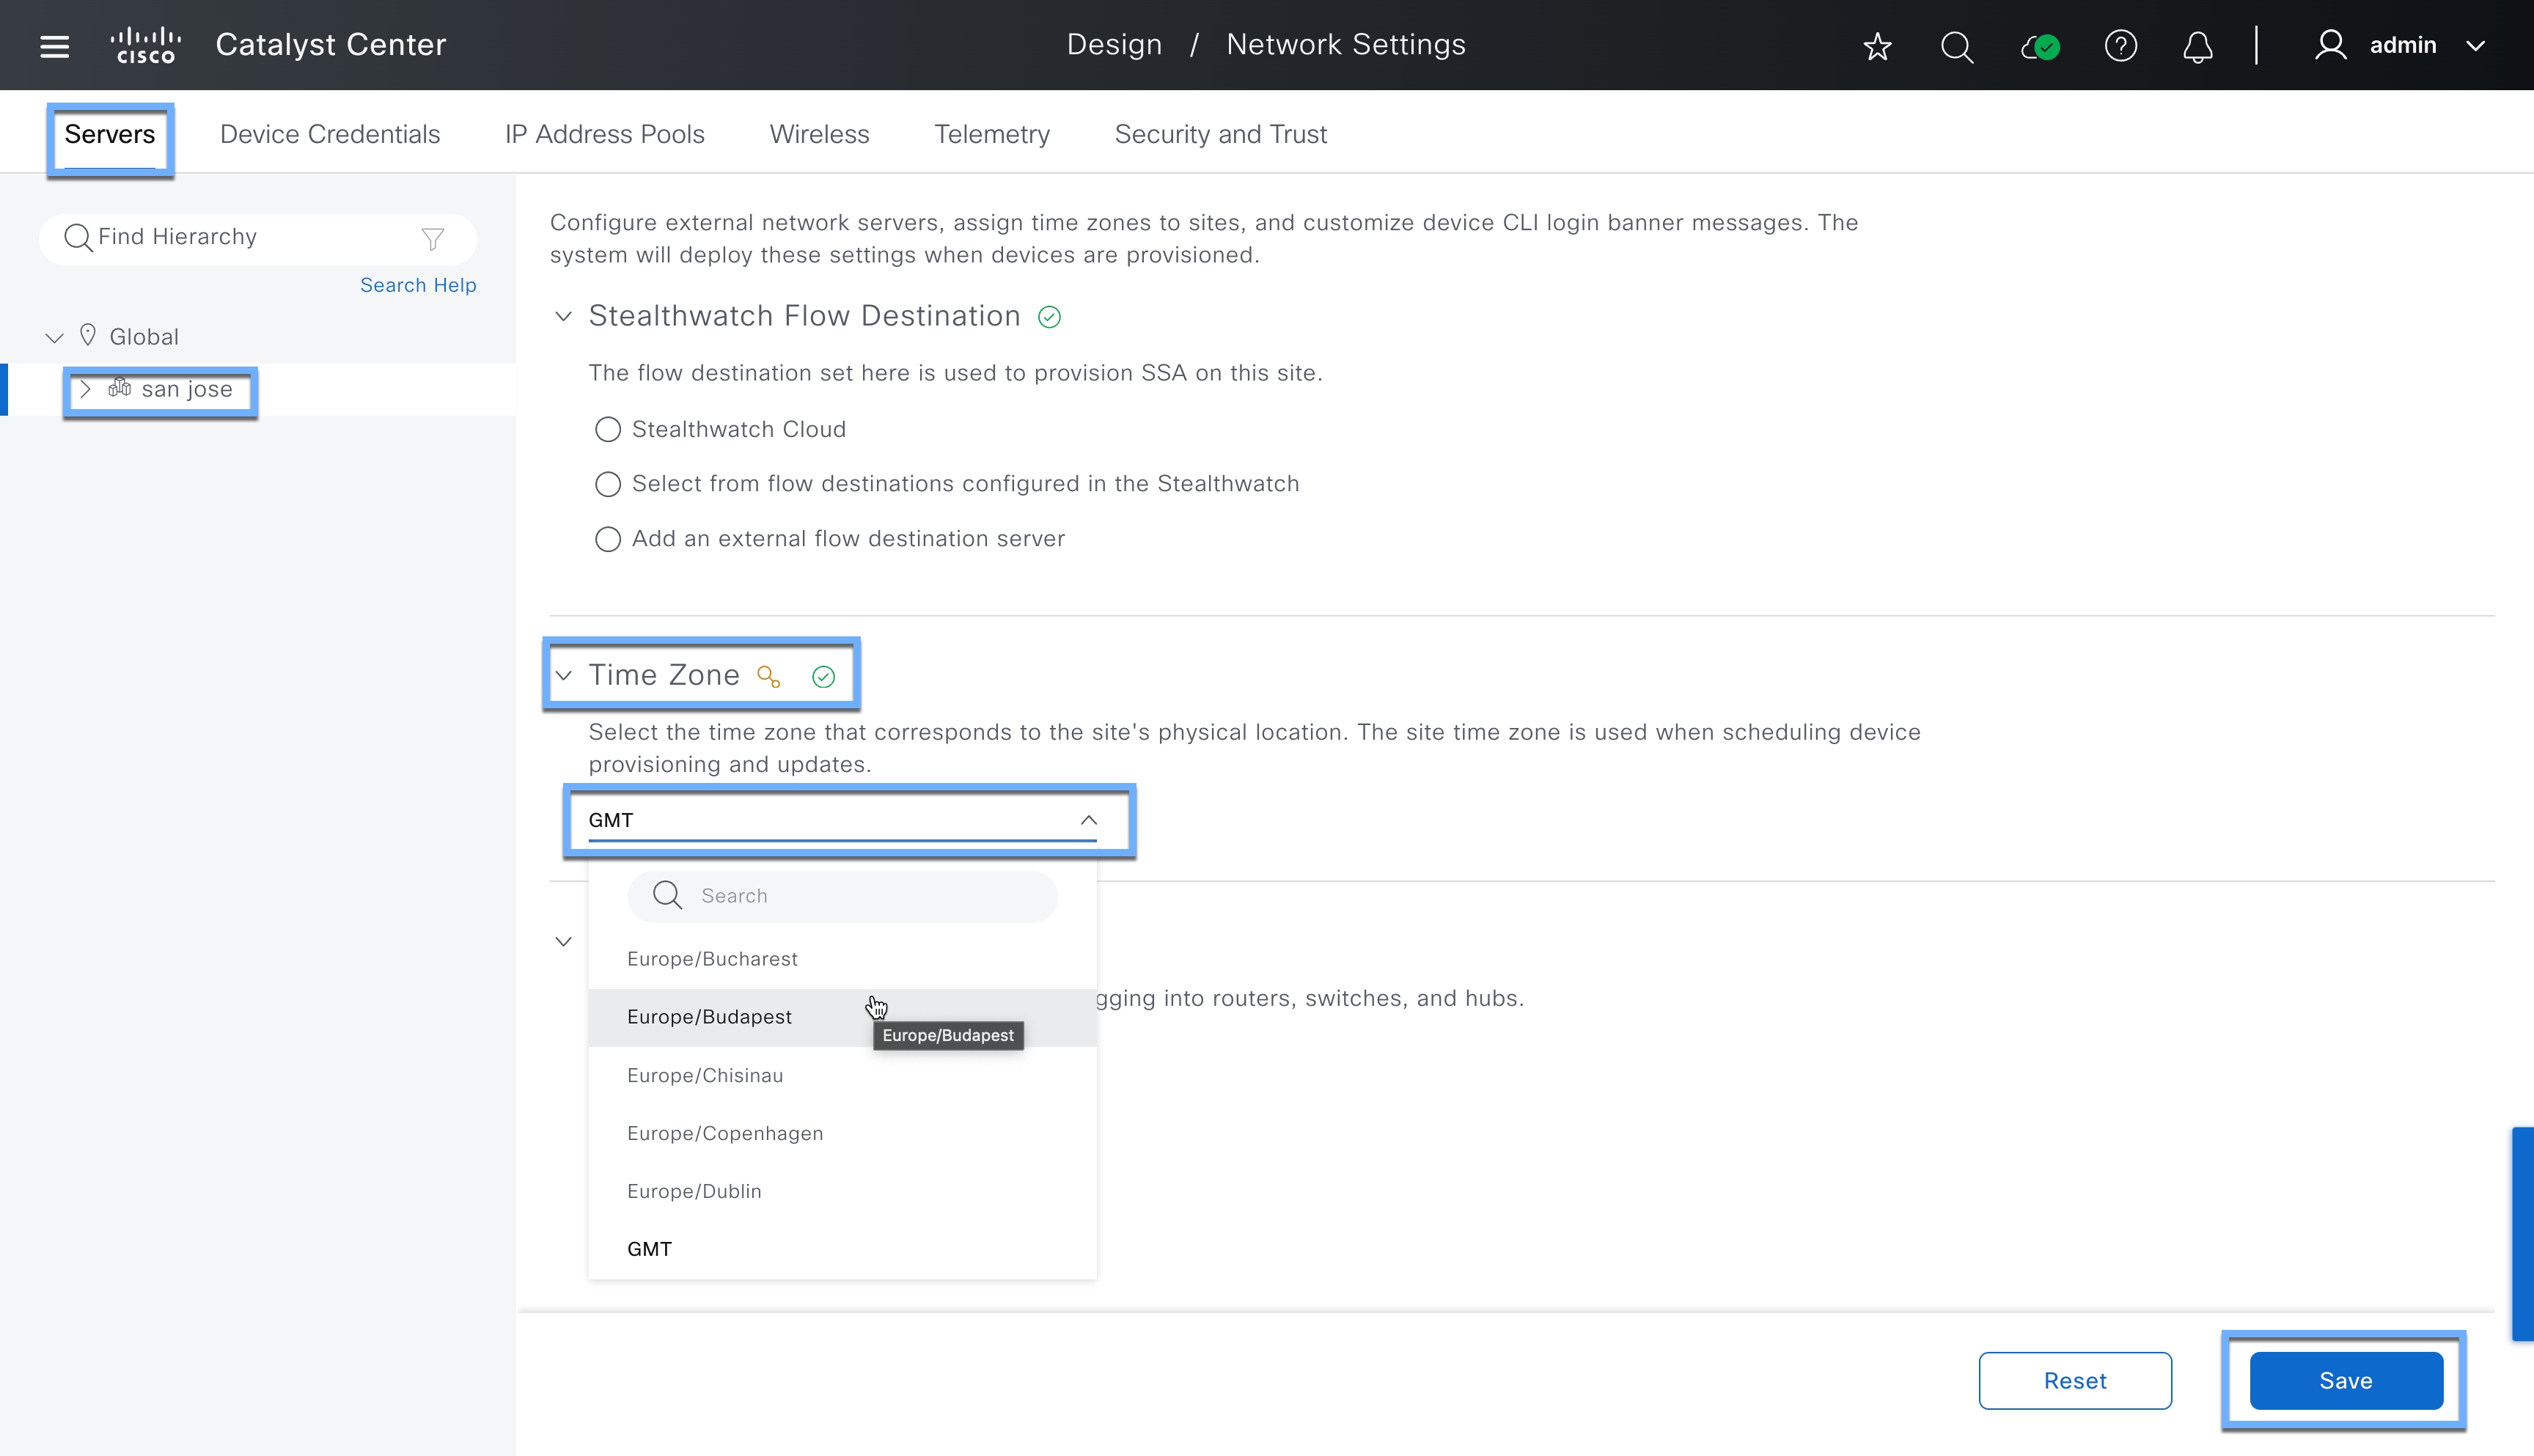This screenshot has width=2534, height=1456.
Task: Open the Telemetry tab
Action: pyautogui.click(x=991, y=134)
